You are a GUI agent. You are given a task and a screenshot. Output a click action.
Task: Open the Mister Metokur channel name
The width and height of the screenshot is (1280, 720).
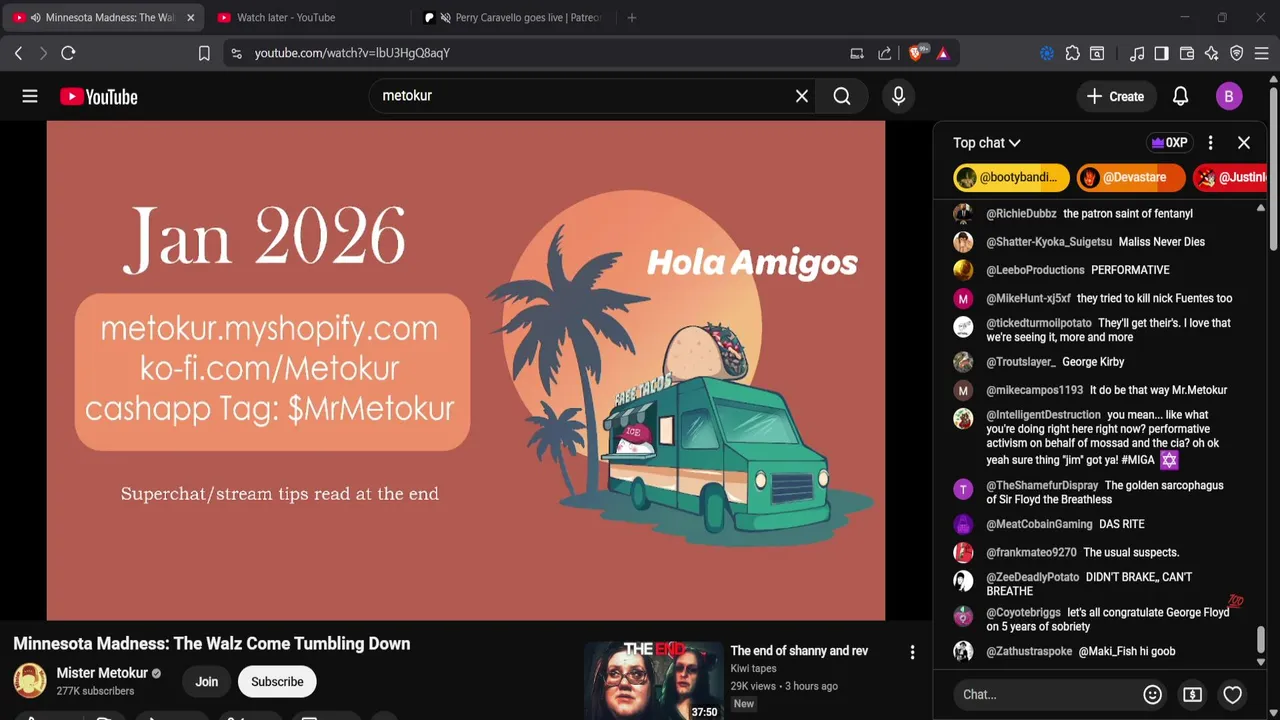pyautogui.click(x=102, y=673)
